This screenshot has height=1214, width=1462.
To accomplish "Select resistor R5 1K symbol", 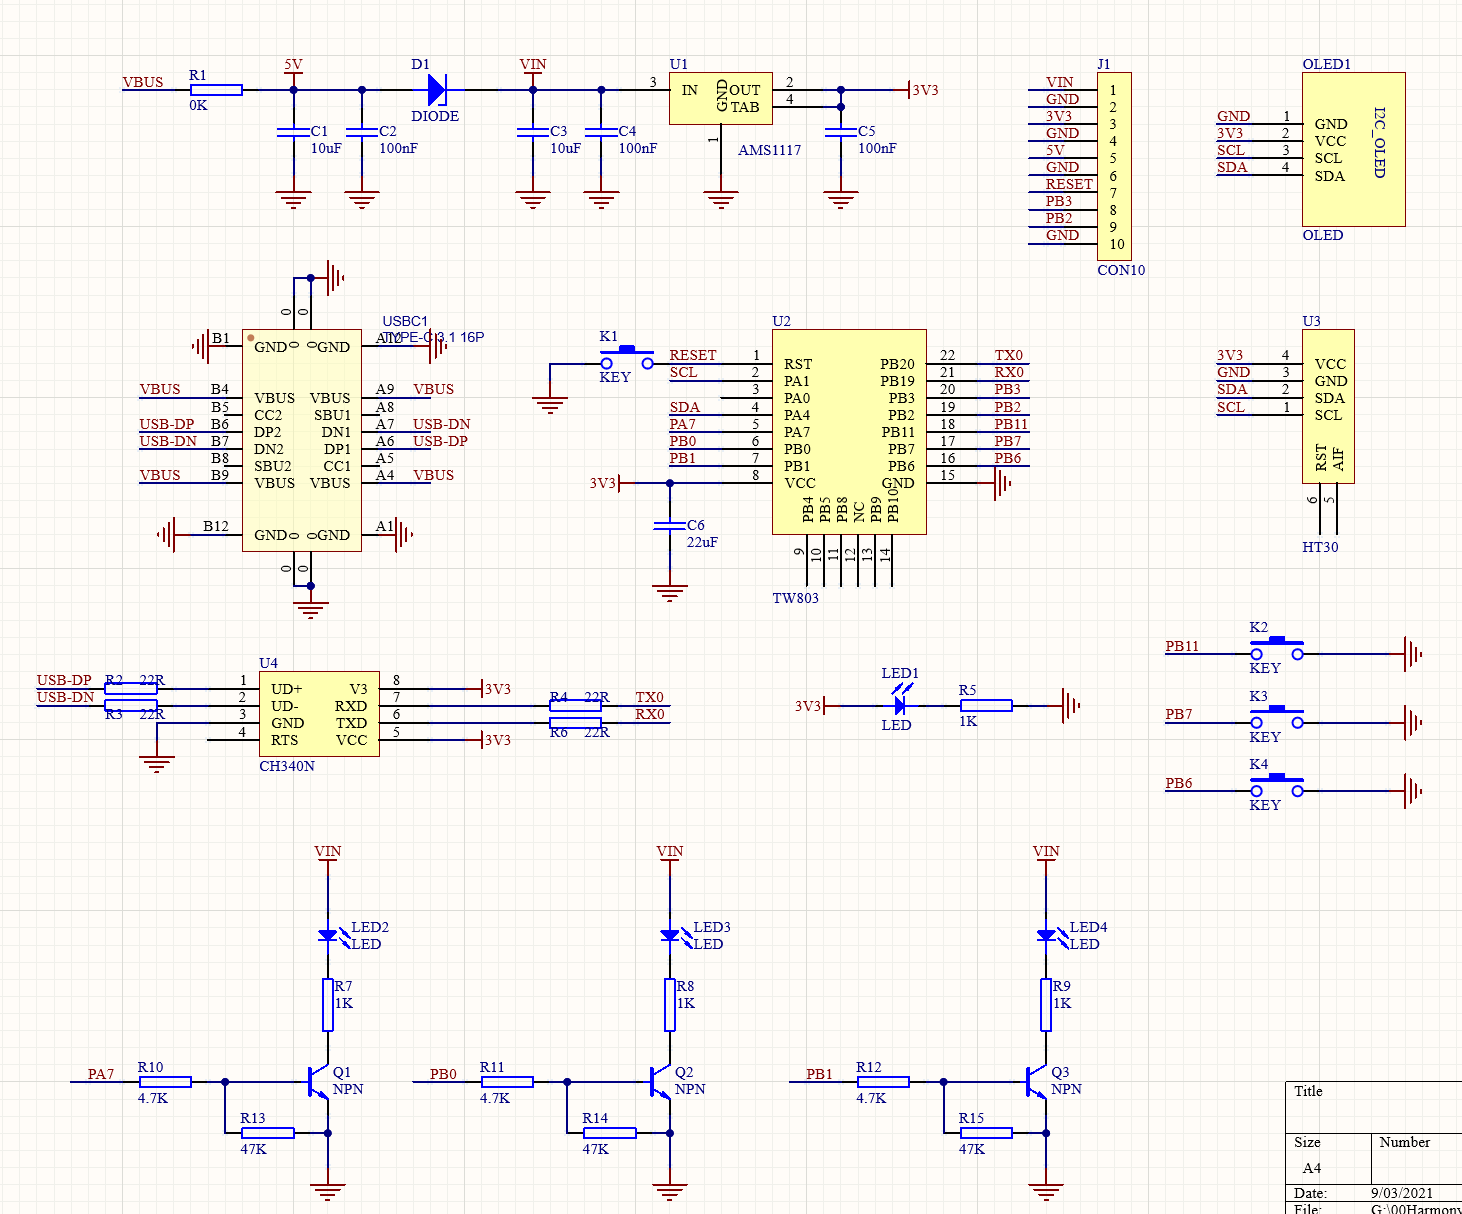I will coord(986,705).
